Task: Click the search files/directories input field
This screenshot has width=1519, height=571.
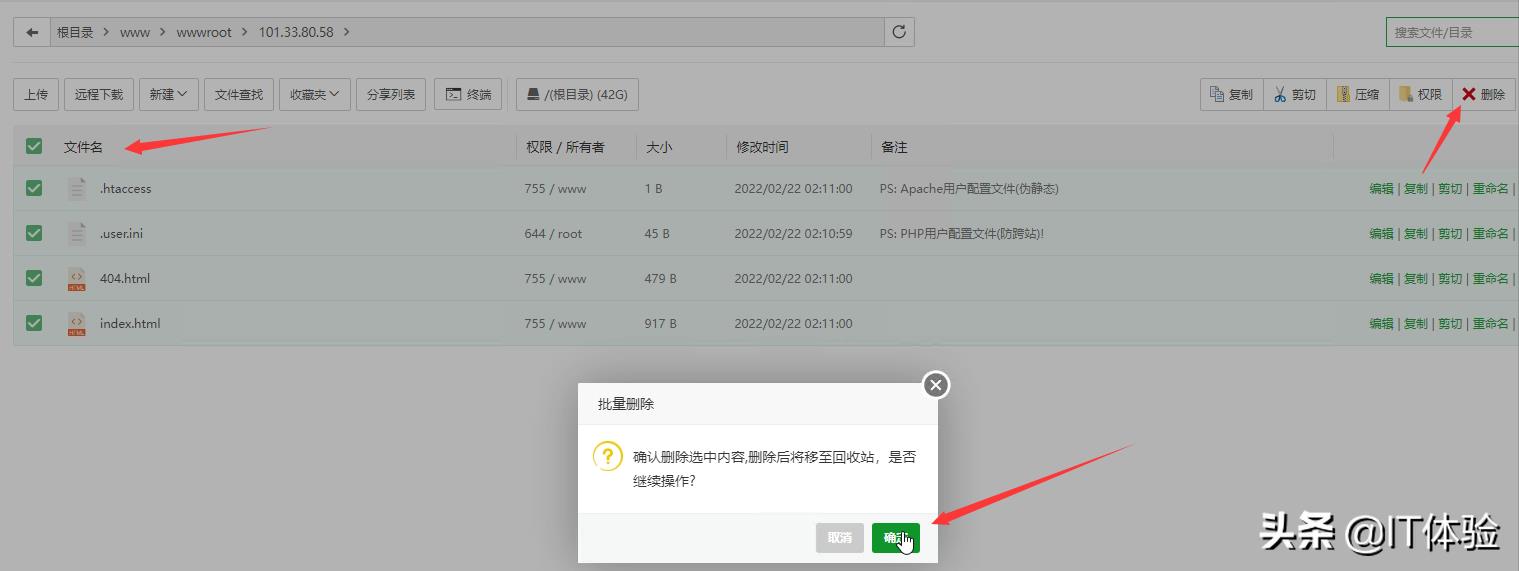Action: point(1452,32)
